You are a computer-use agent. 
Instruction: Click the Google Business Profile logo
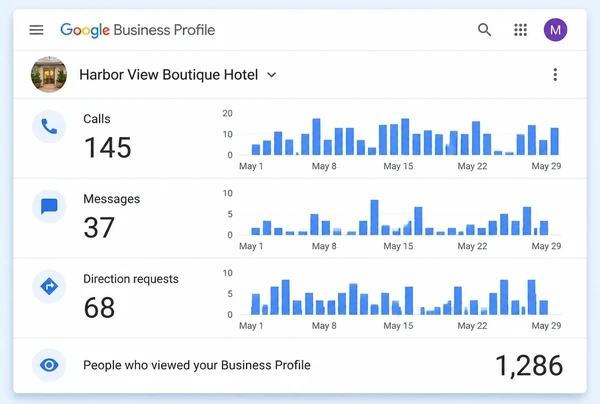[137, 30]
